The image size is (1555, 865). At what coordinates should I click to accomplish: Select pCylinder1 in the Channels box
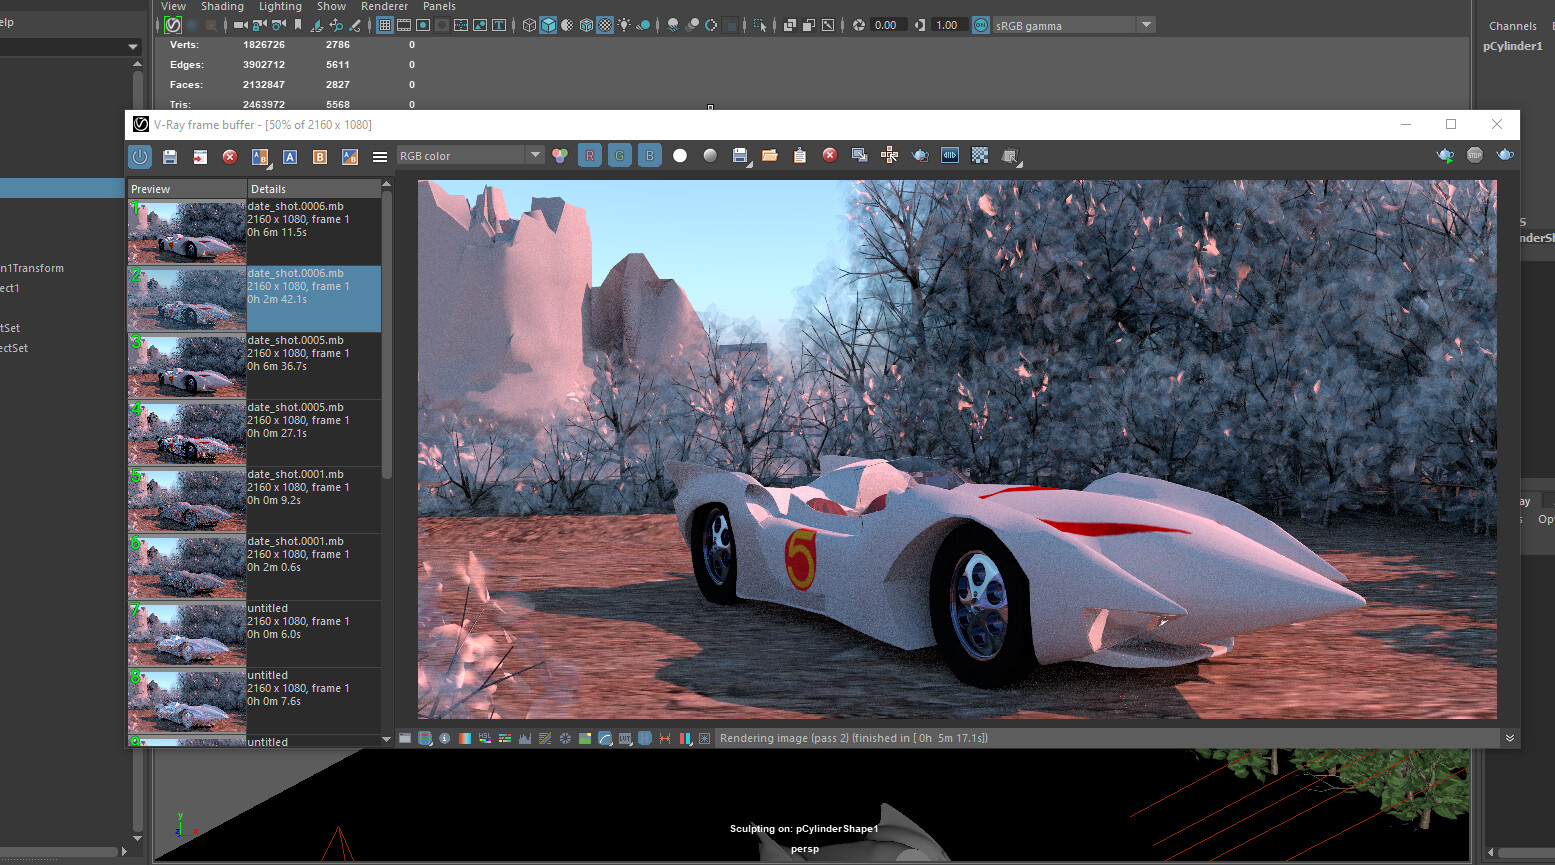coord(1512,46)
